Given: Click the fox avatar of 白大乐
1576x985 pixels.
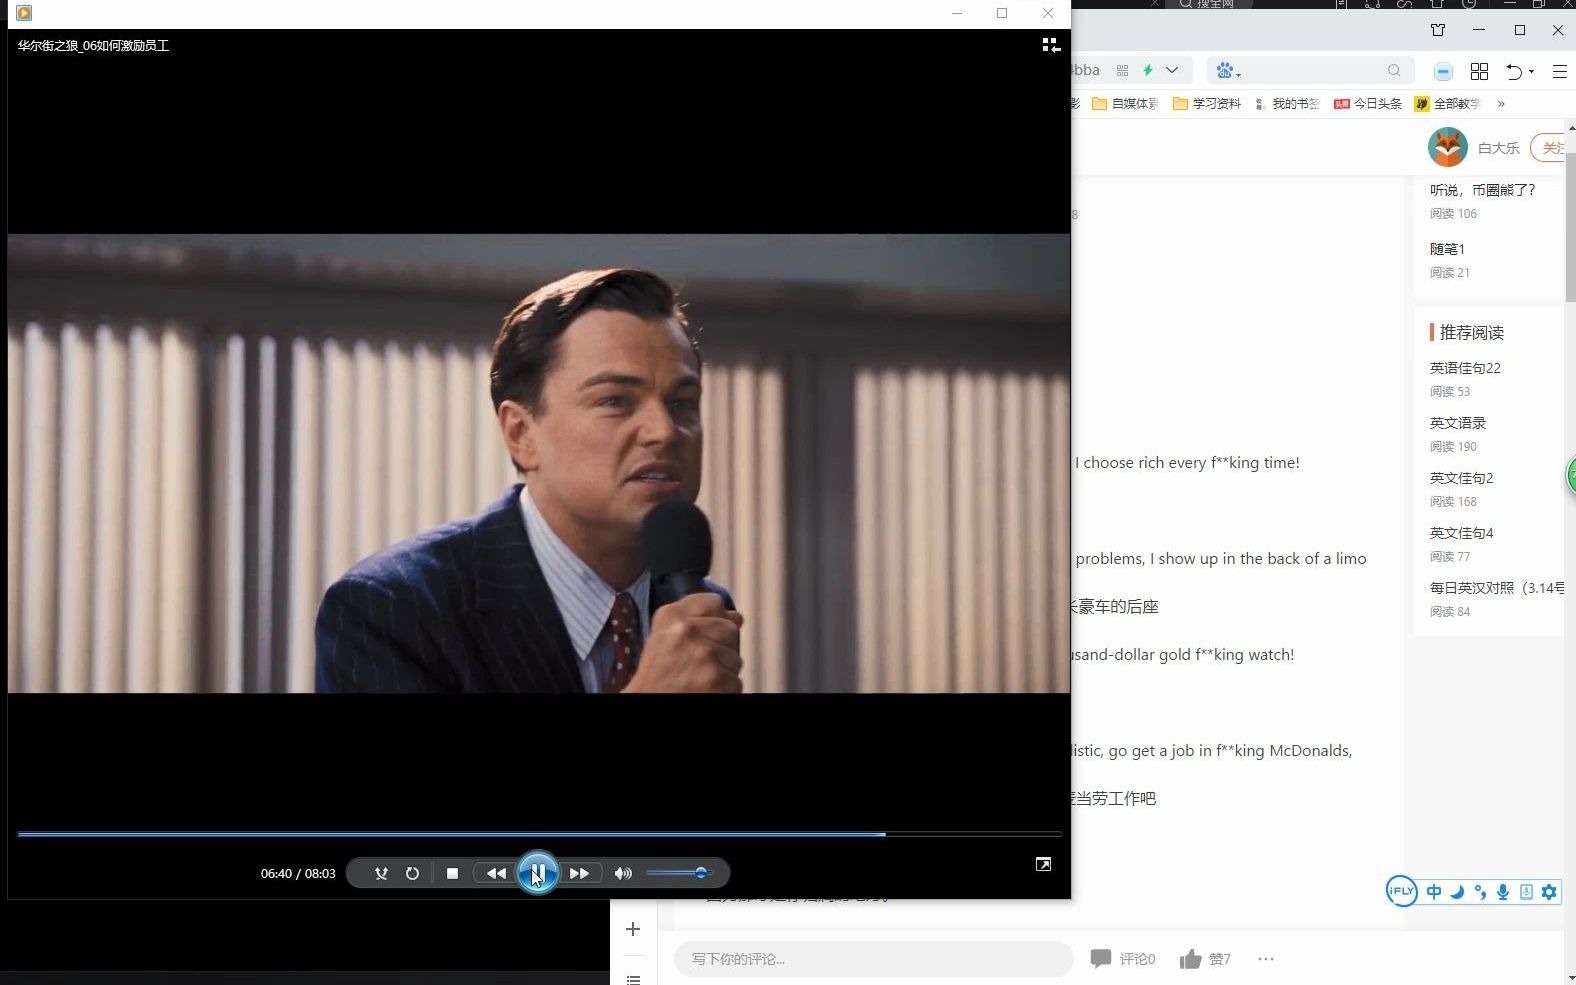Looking at the screenshot, I should click(1447, 147).
